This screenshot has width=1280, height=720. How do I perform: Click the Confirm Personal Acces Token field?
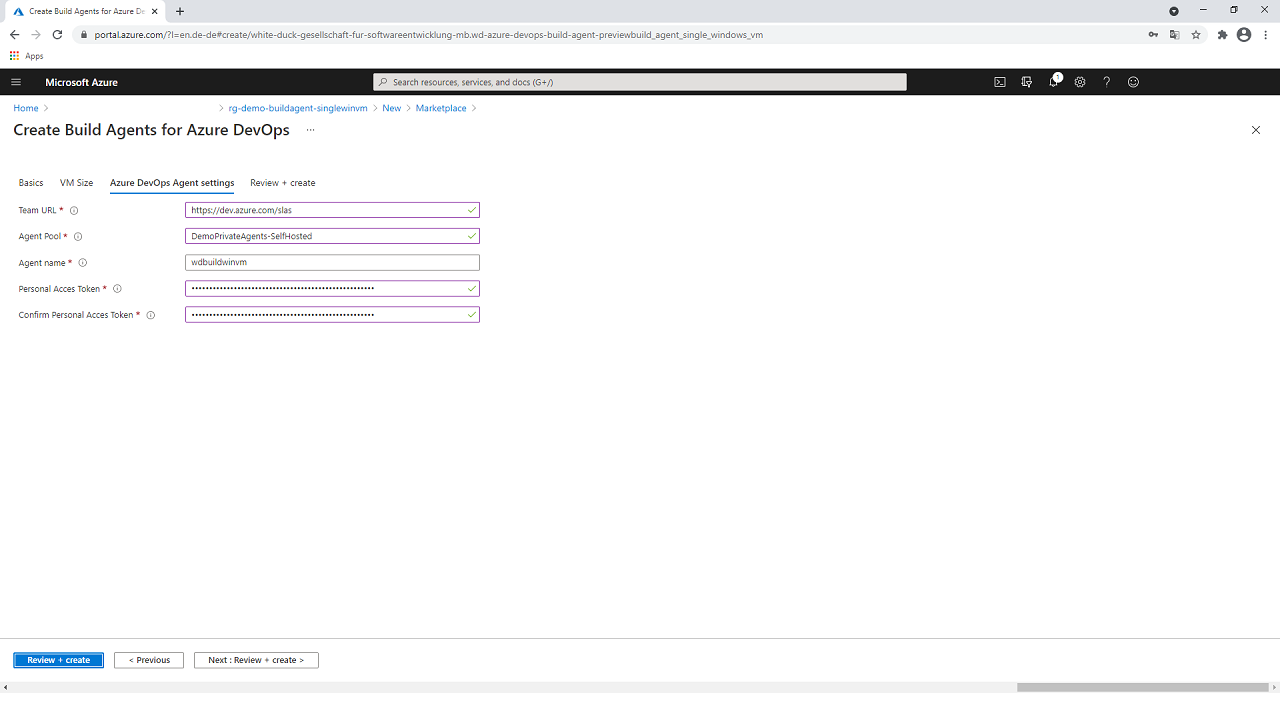[332, 314]
